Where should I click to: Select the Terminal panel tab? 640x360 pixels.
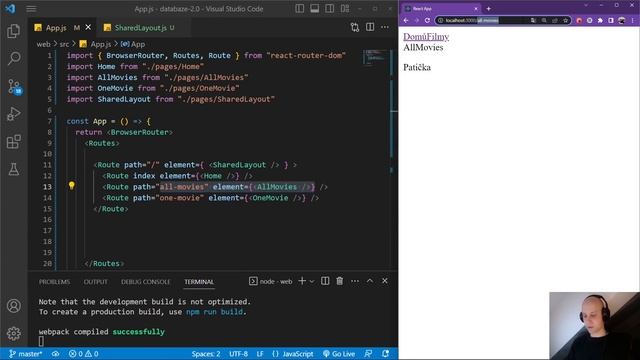[x=199, y=282]
